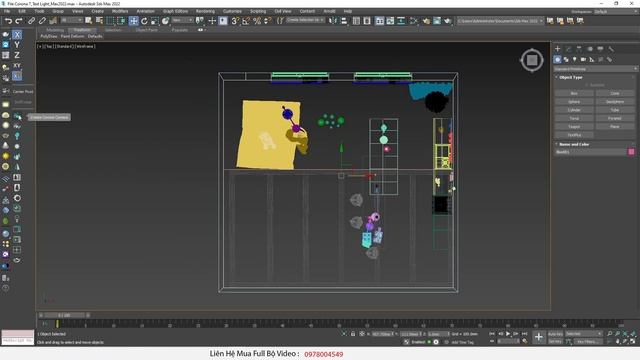Open the Create panel plus tab

[x=558, y=49]
